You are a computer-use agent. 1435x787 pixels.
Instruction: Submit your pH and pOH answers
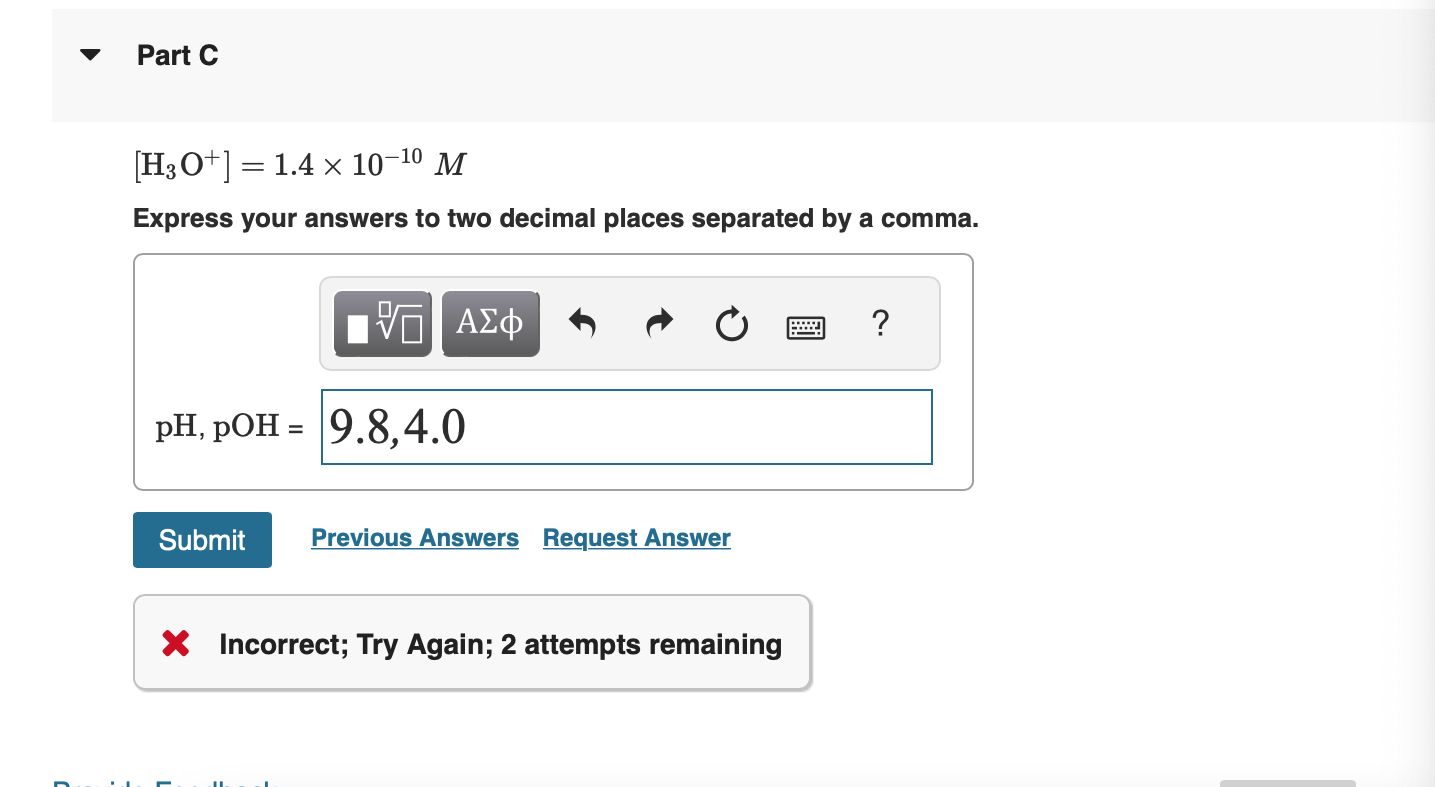202,539
